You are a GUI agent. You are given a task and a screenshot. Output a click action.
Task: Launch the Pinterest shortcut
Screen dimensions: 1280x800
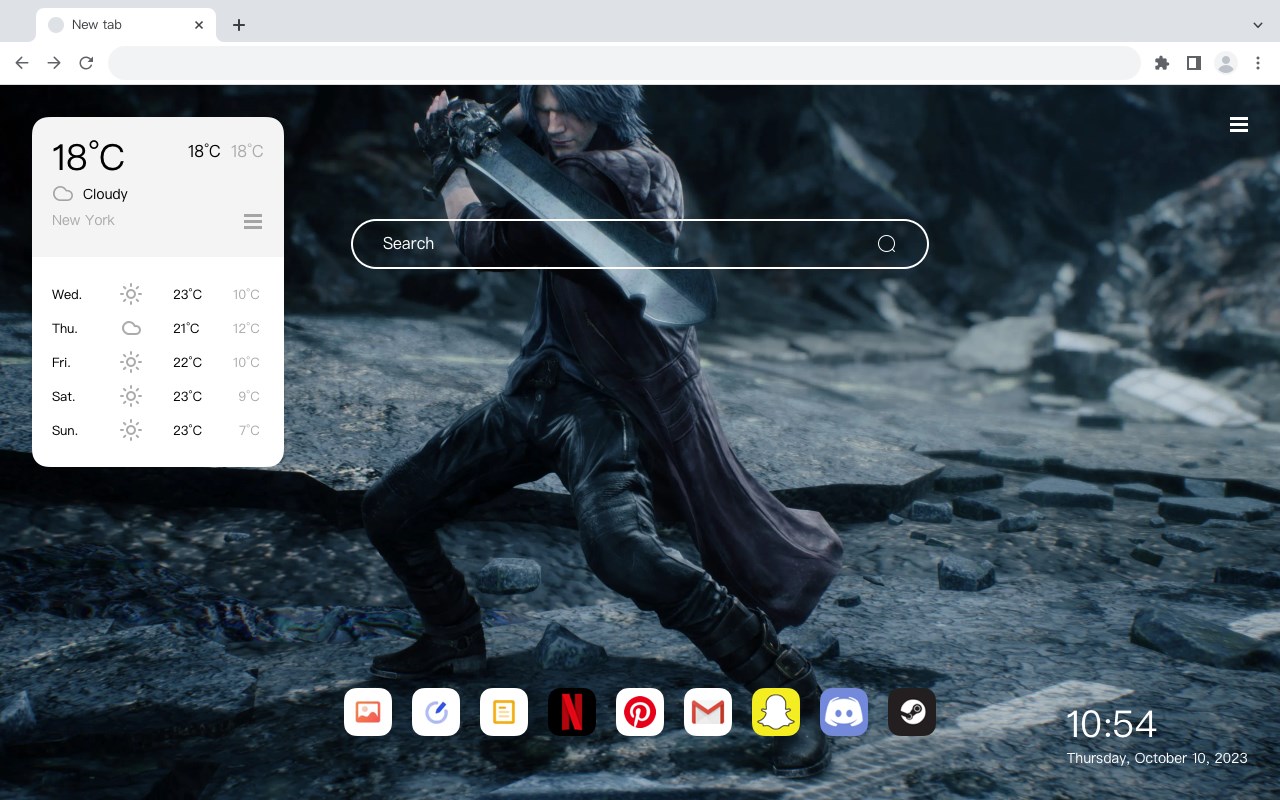640,712
